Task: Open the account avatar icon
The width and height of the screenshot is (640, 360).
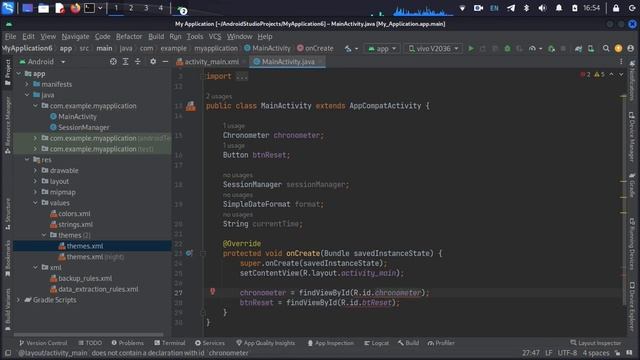Action: pyautogui.click(x=631, y=49)
